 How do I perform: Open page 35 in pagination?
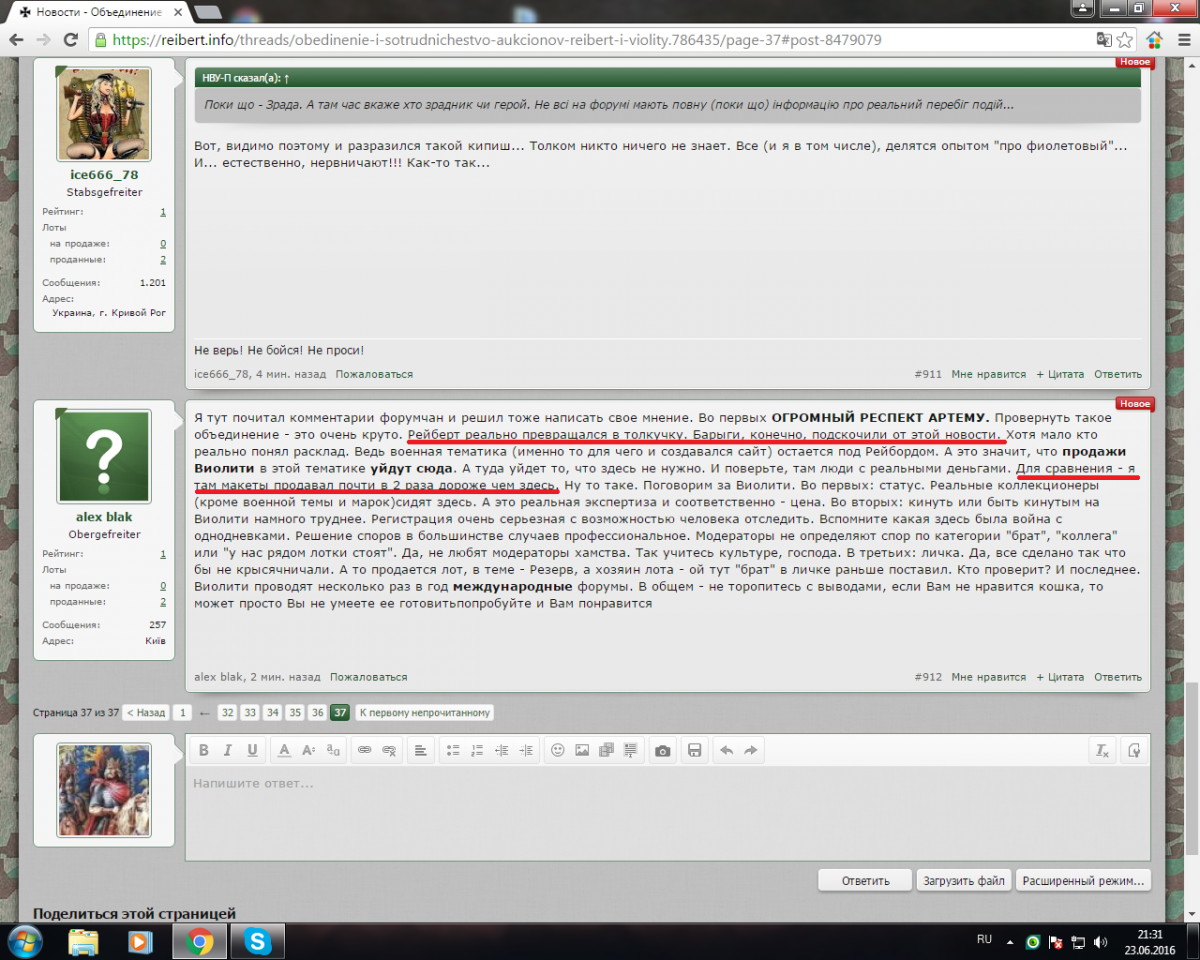click(295, 713)
